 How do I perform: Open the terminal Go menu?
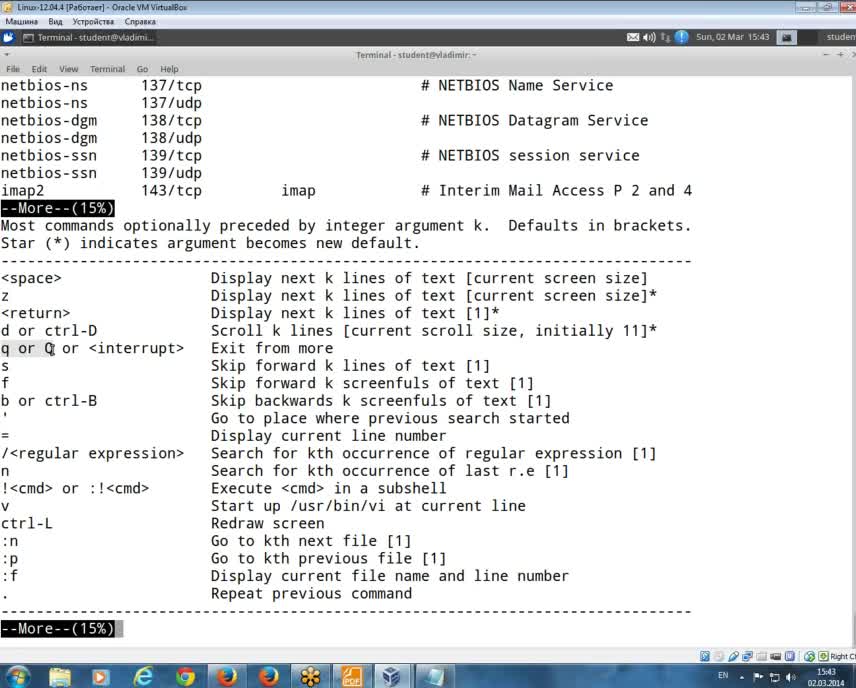[142, 69]
